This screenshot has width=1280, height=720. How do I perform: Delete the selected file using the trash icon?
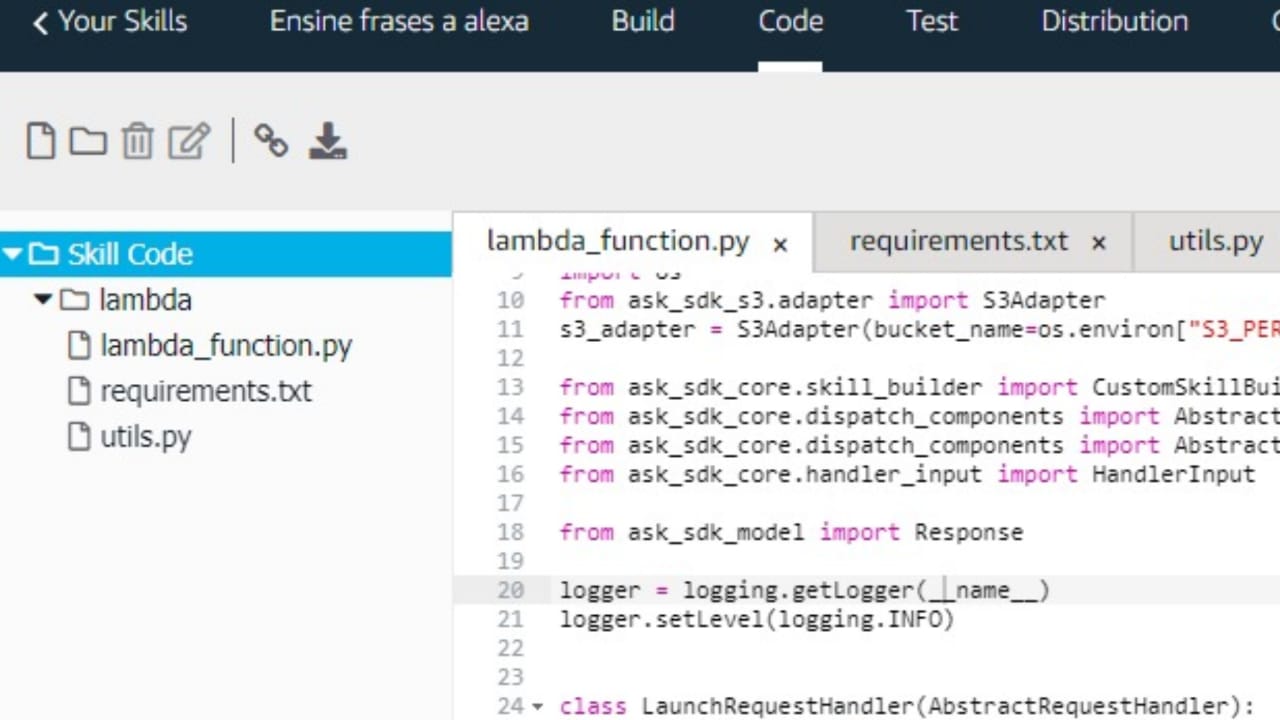137,140
